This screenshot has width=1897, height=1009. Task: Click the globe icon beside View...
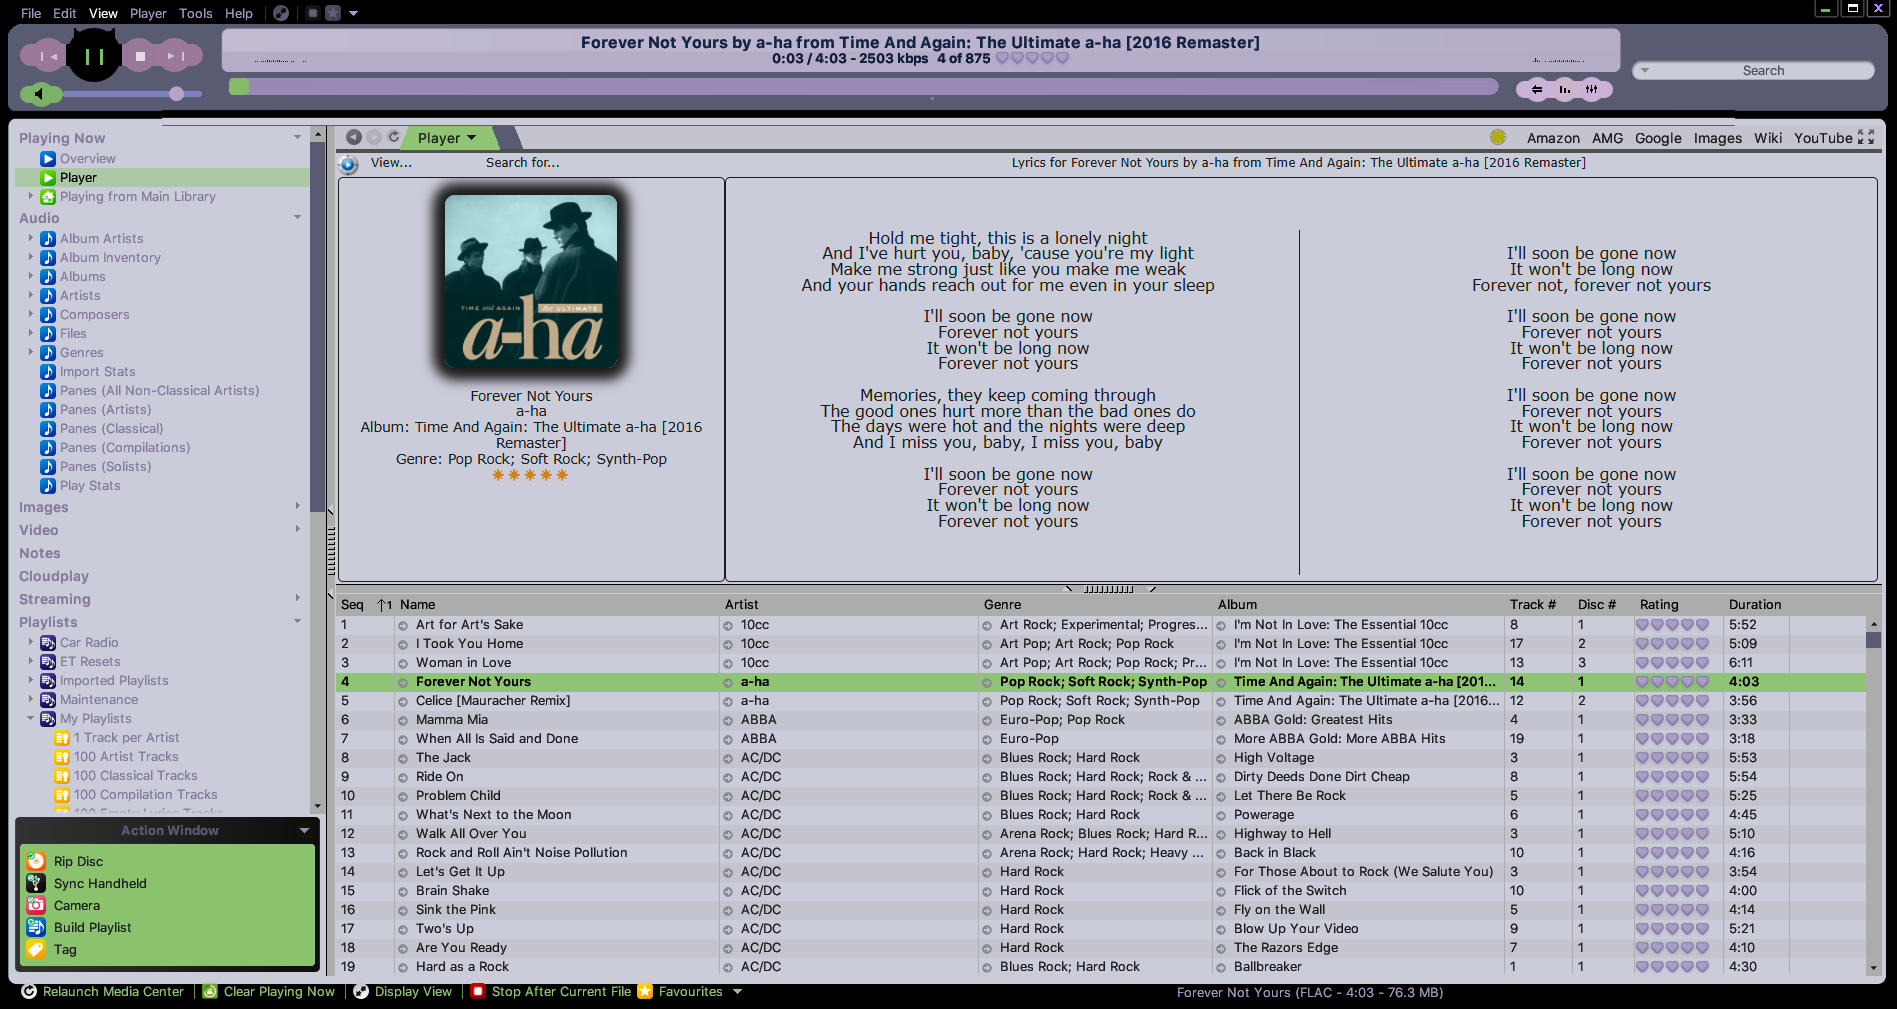coord(349,164)
